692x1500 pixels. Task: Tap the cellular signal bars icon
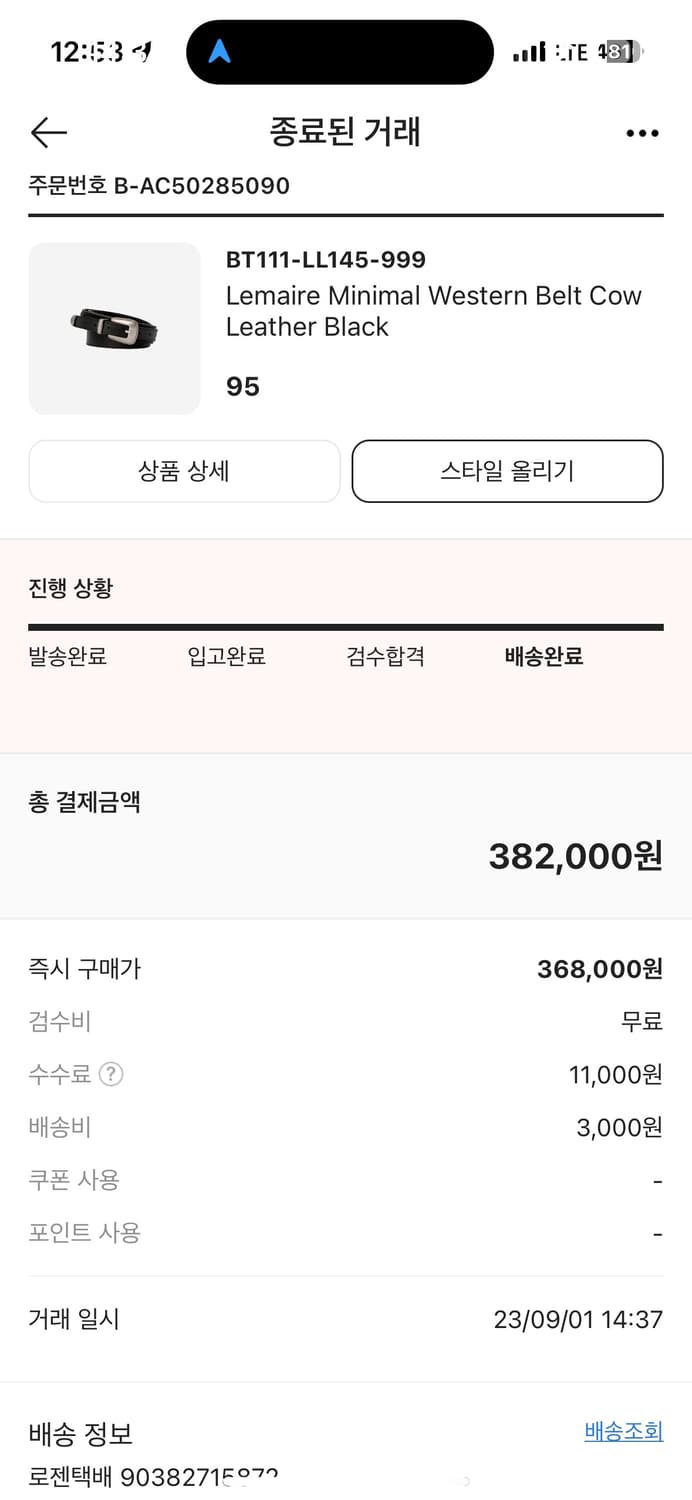pyautogui.click(x=529, y=52)
